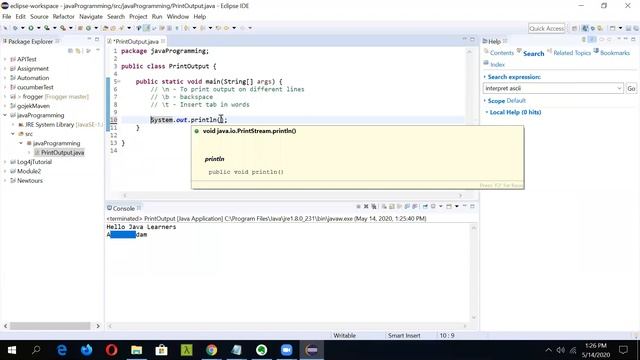Viewport: 640px width, 360px height.
Task: Minimize the Console view
Action: click(x=464, y=206)
